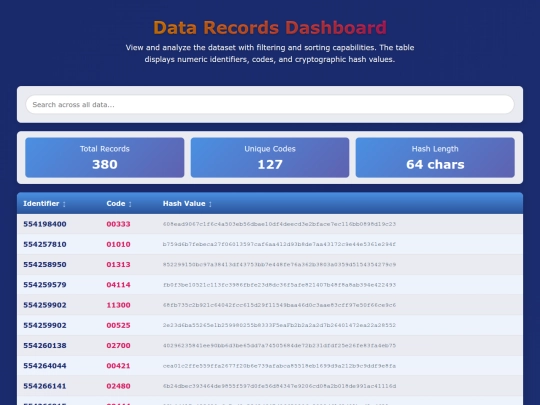540x405 pixels.
Task: Sort by the Identifier column header
Action: pyautogui.click(x=44, y=204)
